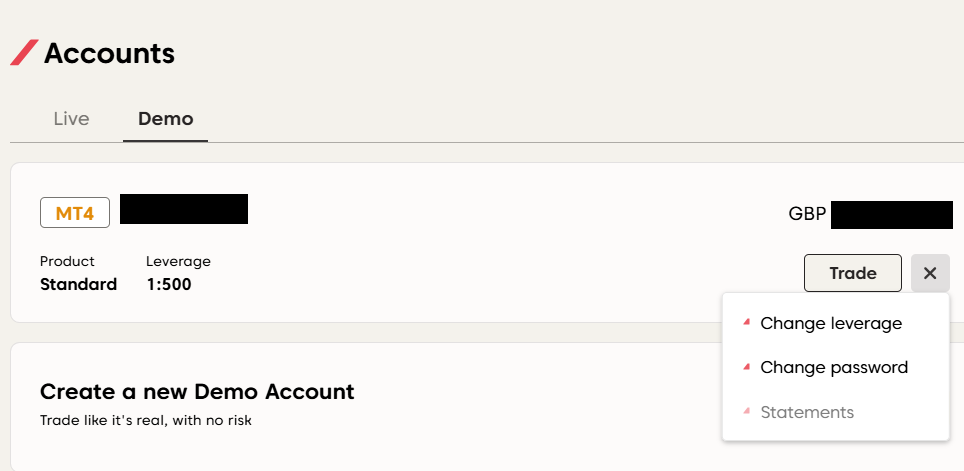Click the orange MT4 platform badge

tap(75, 213)
